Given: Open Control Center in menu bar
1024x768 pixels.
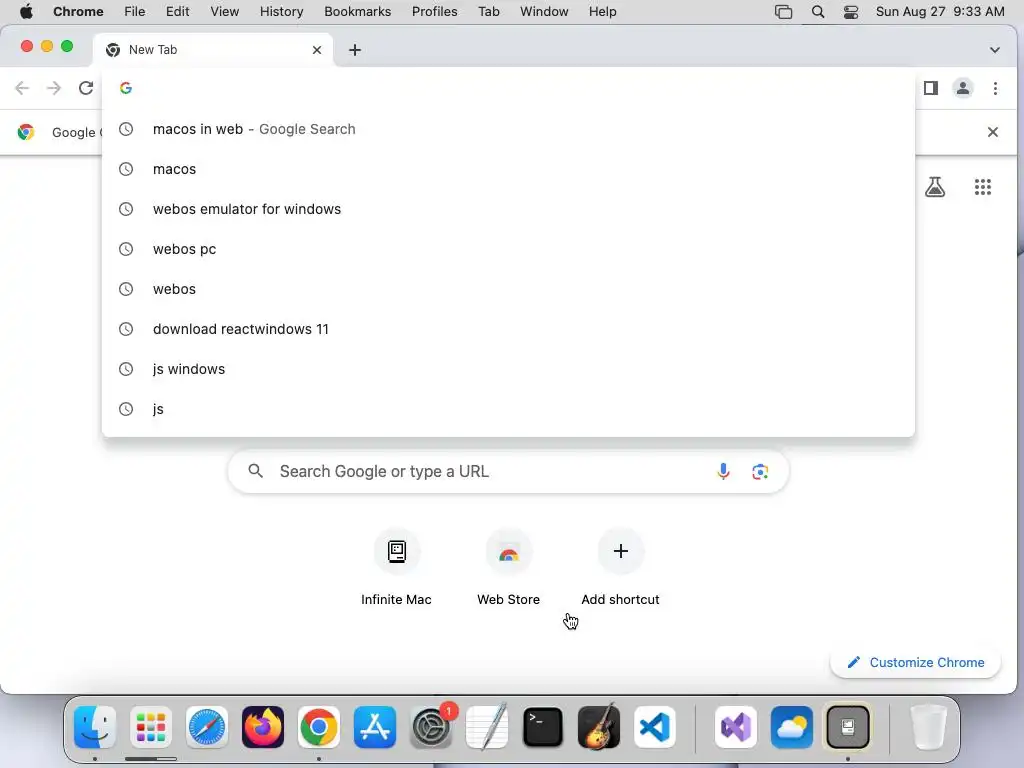Looking at the screenshot, I should [x=851, y=12].
